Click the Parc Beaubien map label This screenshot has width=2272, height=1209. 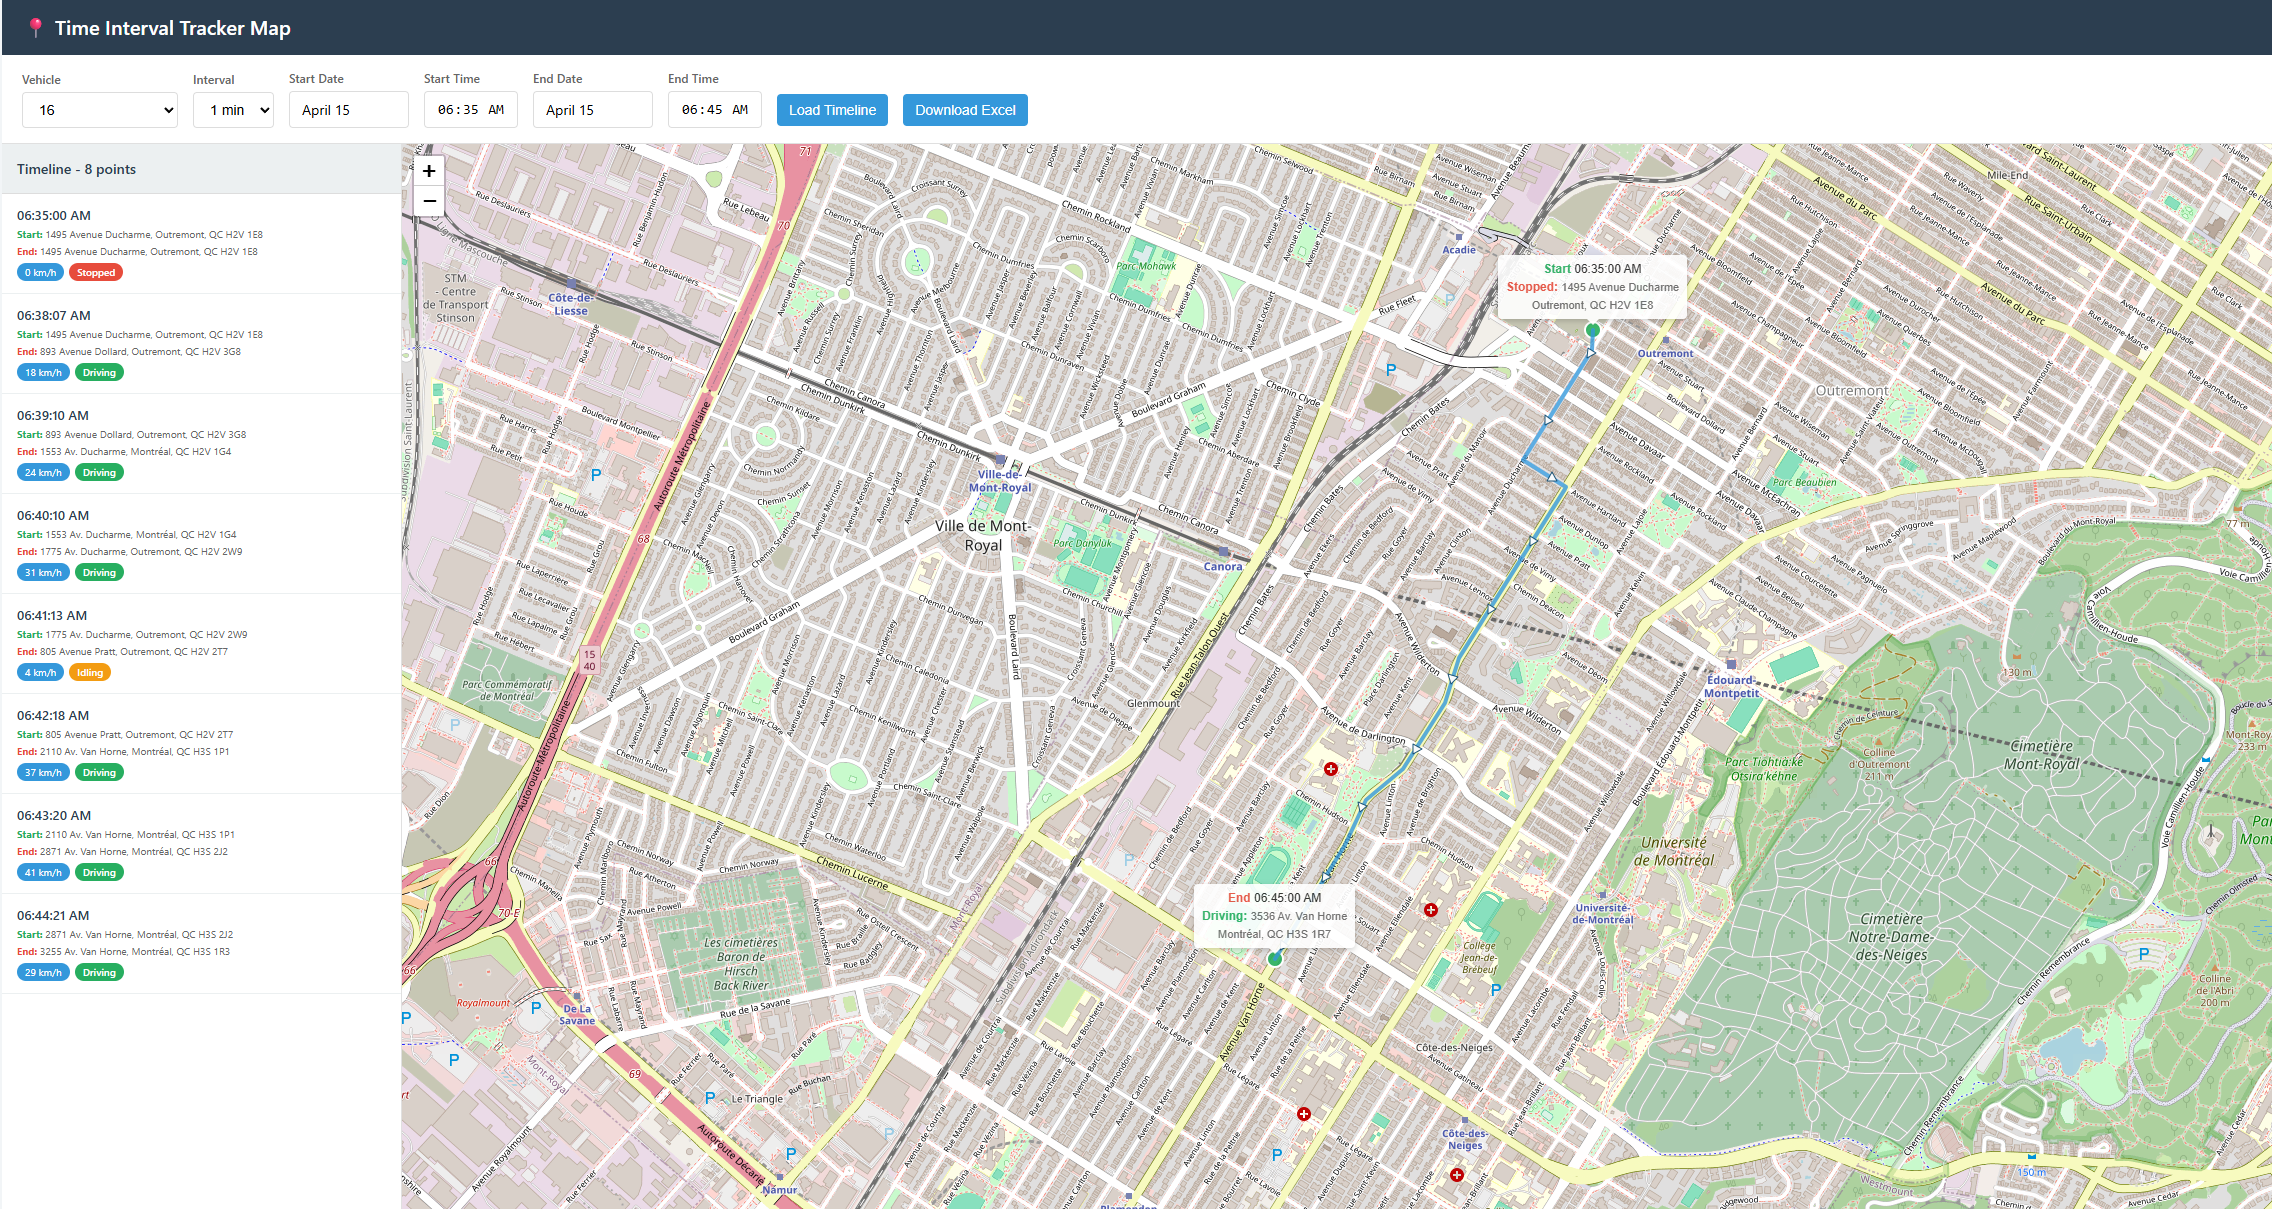(x=1804, y=482)
